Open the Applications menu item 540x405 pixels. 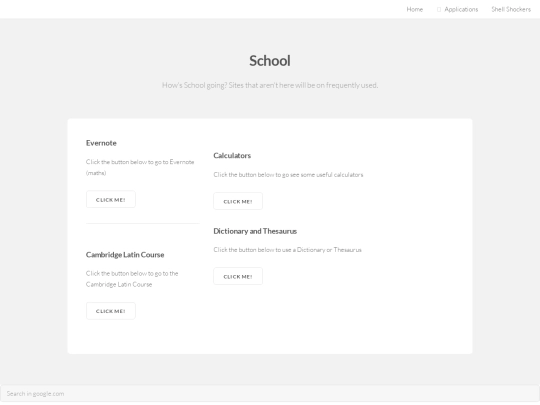(461, 9)
